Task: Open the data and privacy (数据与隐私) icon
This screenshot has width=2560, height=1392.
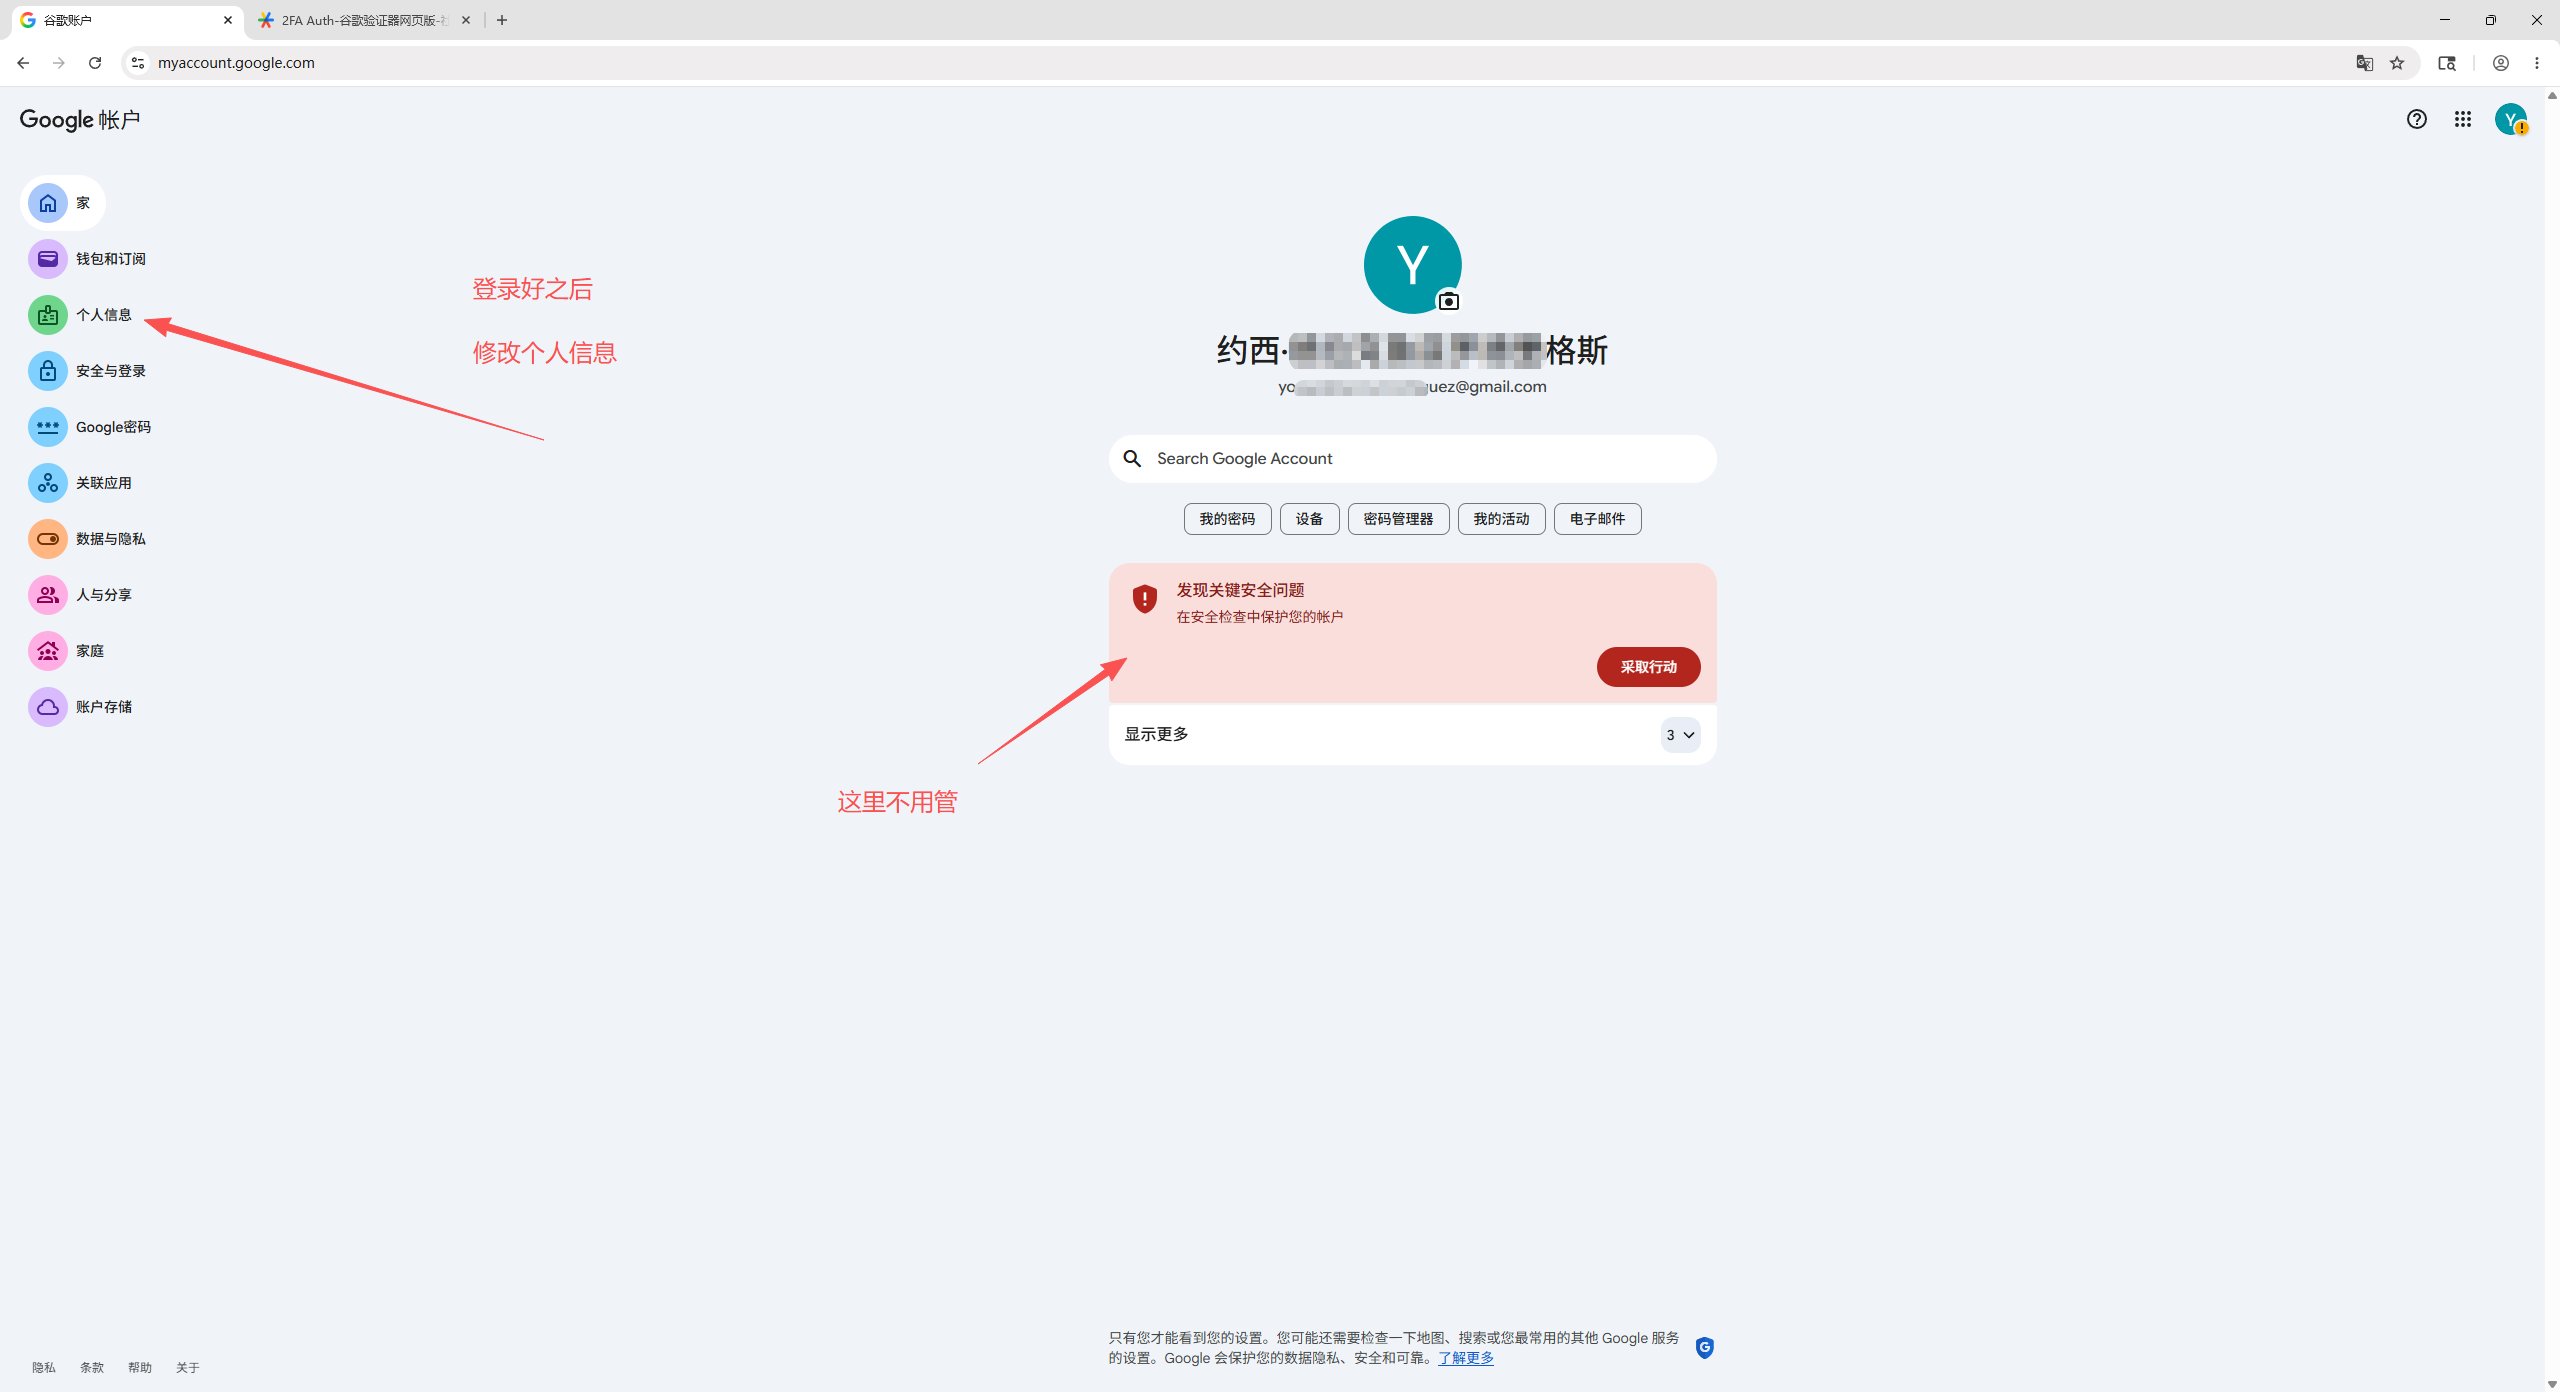Action: [47, 539]
